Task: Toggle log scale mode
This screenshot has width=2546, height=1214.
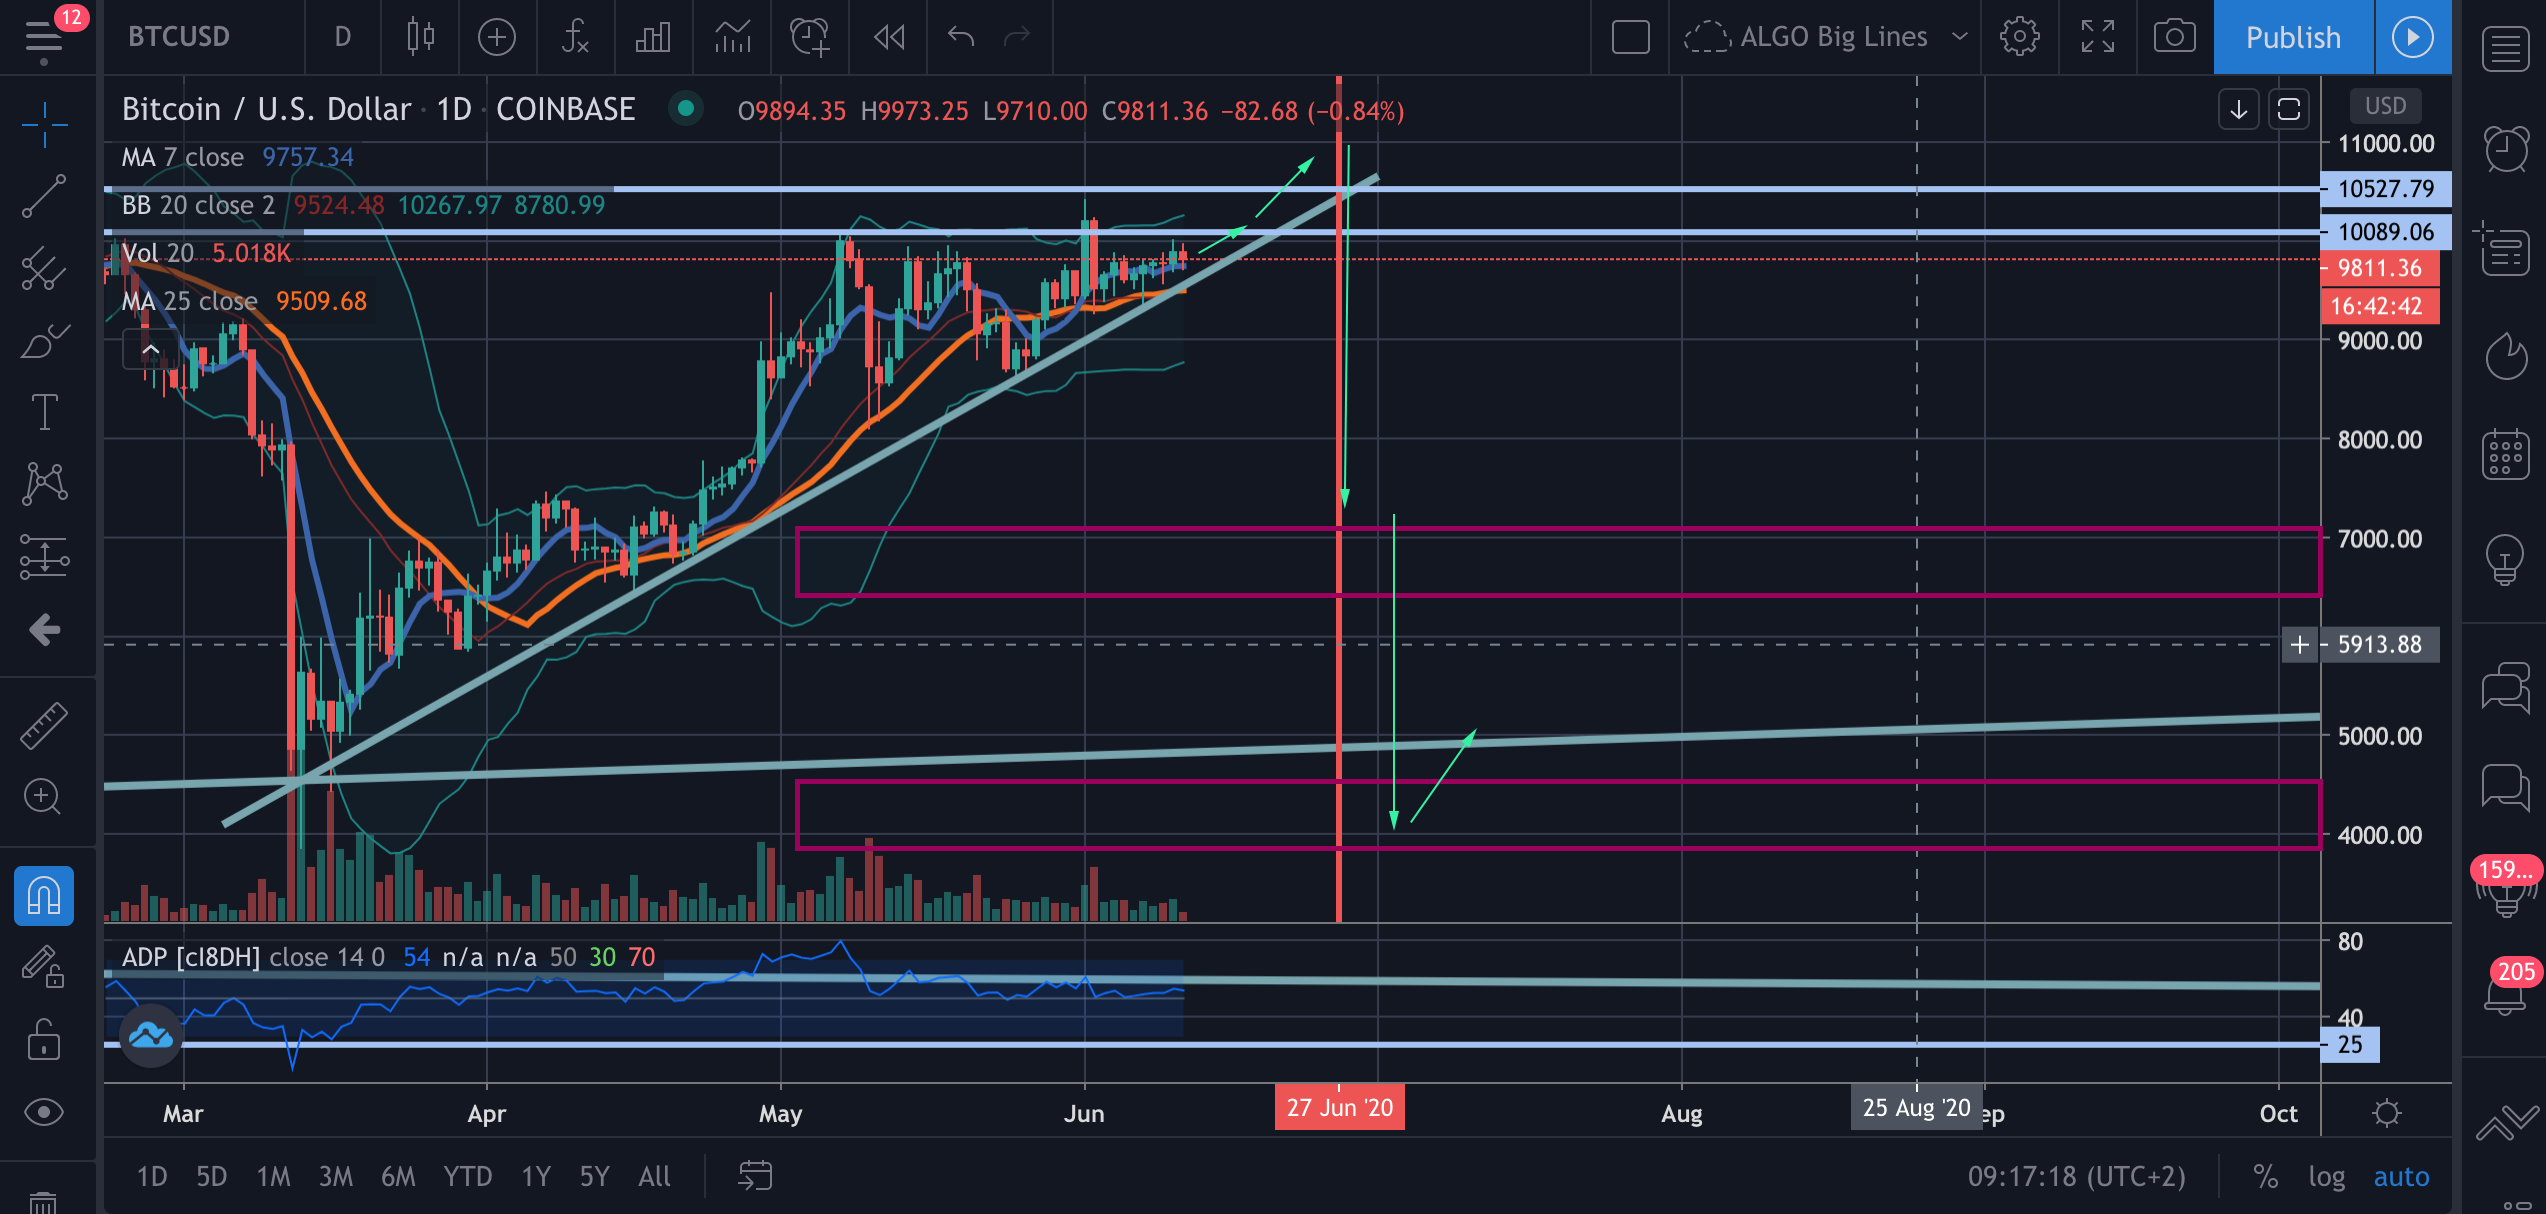Action: coord(2326,1176)
